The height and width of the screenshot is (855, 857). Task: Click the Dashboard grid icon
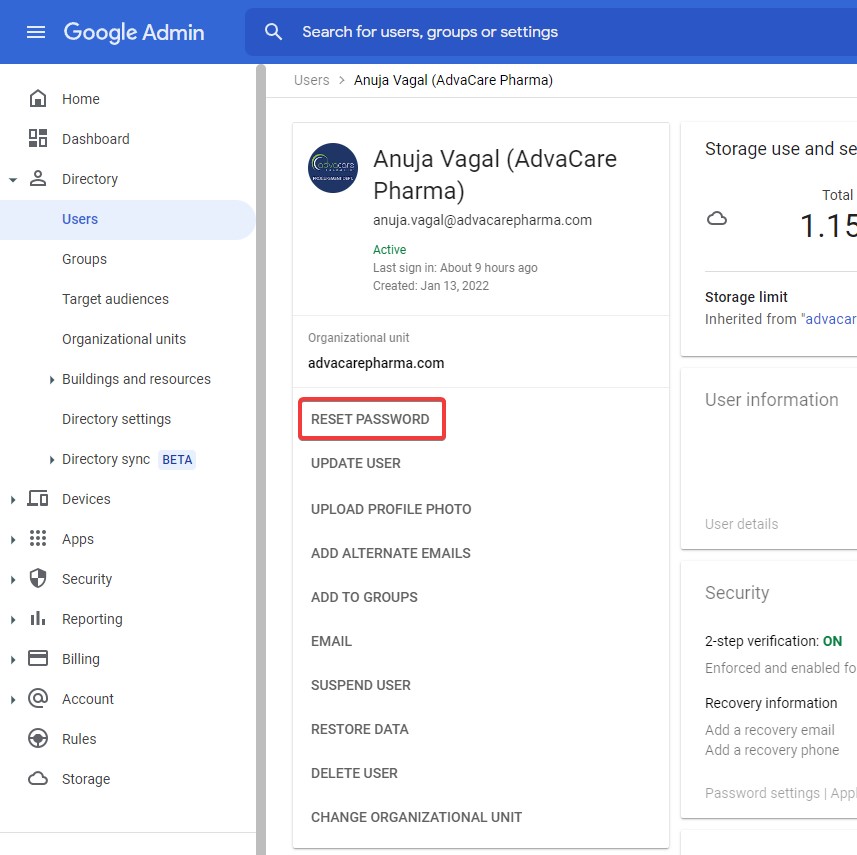coord(38,138)
